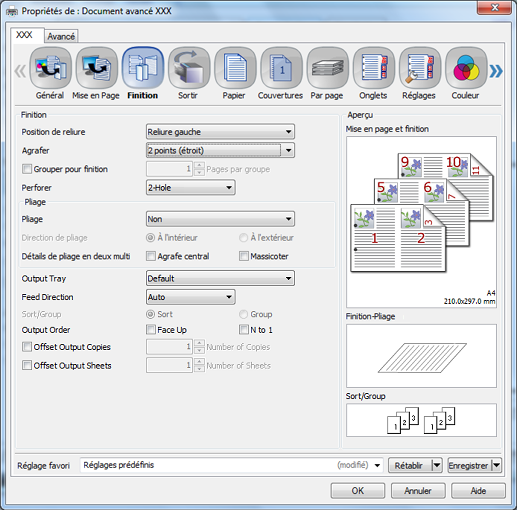Select the Mise en Page icon
Viewport: 517px width, 510px height.
pos(97,68)
